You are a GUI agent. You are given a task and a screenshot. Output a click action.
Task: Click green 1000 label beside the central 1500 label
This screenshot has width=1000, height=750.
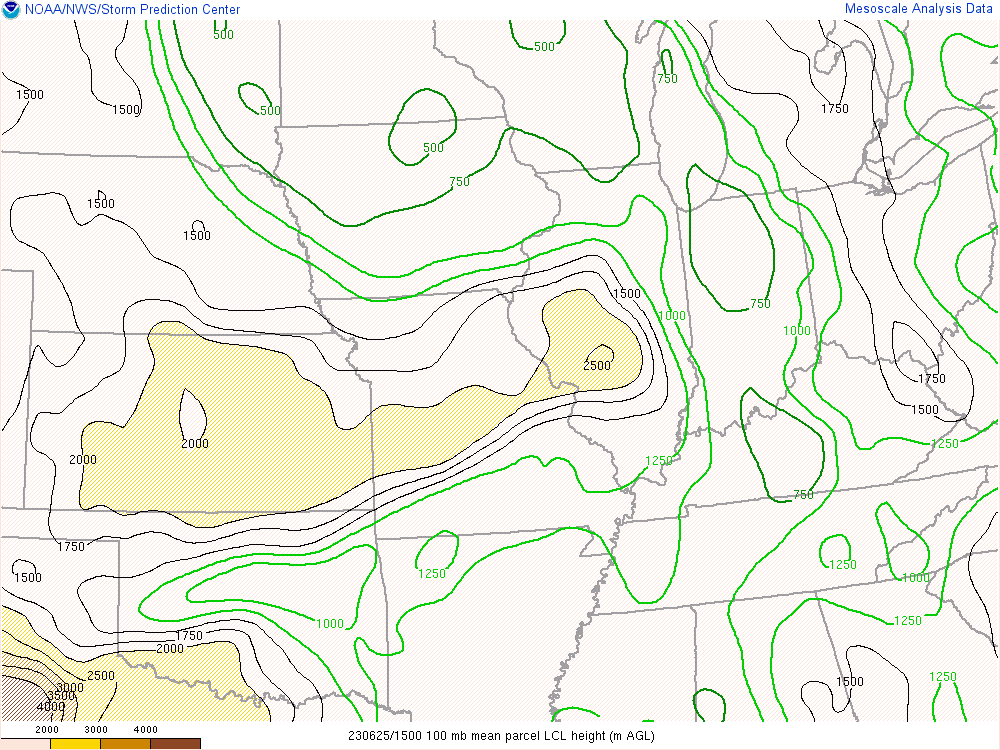672,316
